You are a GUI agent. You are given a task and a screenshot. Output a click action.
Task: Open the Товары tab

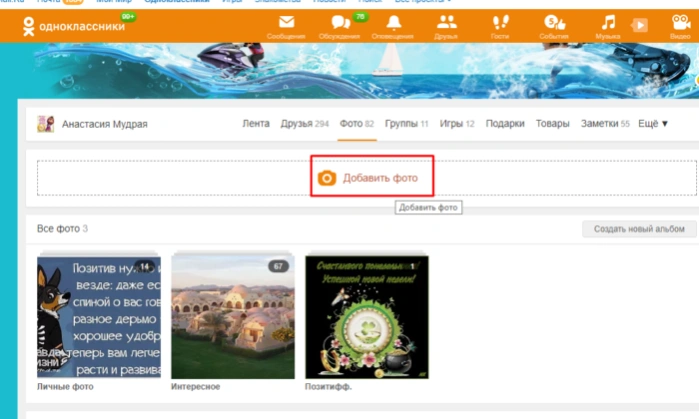click(x=552, y=123)
